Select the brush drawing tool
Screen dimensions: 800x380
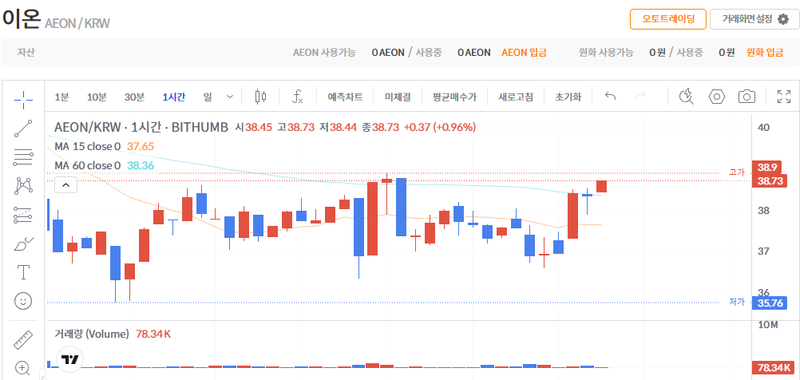23,244
